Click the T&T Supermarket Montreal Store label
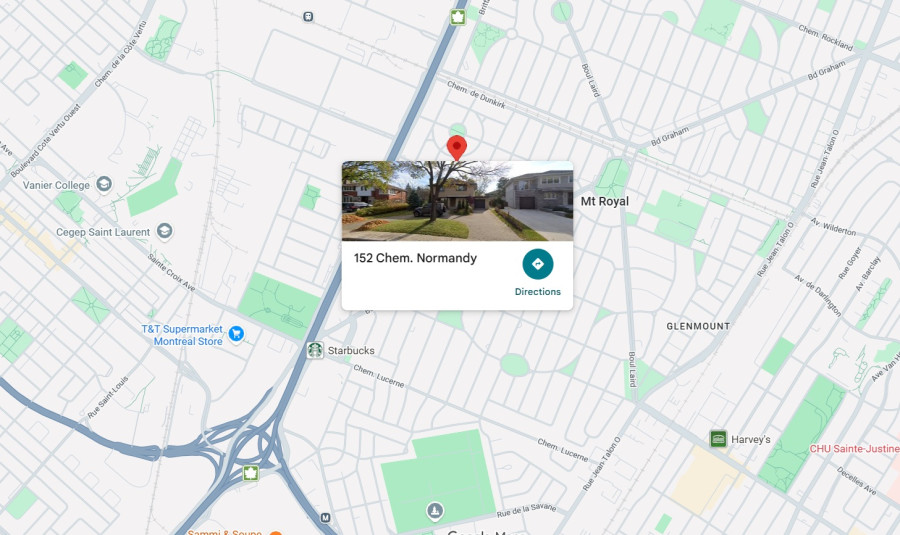 click(x=183, y=335)
